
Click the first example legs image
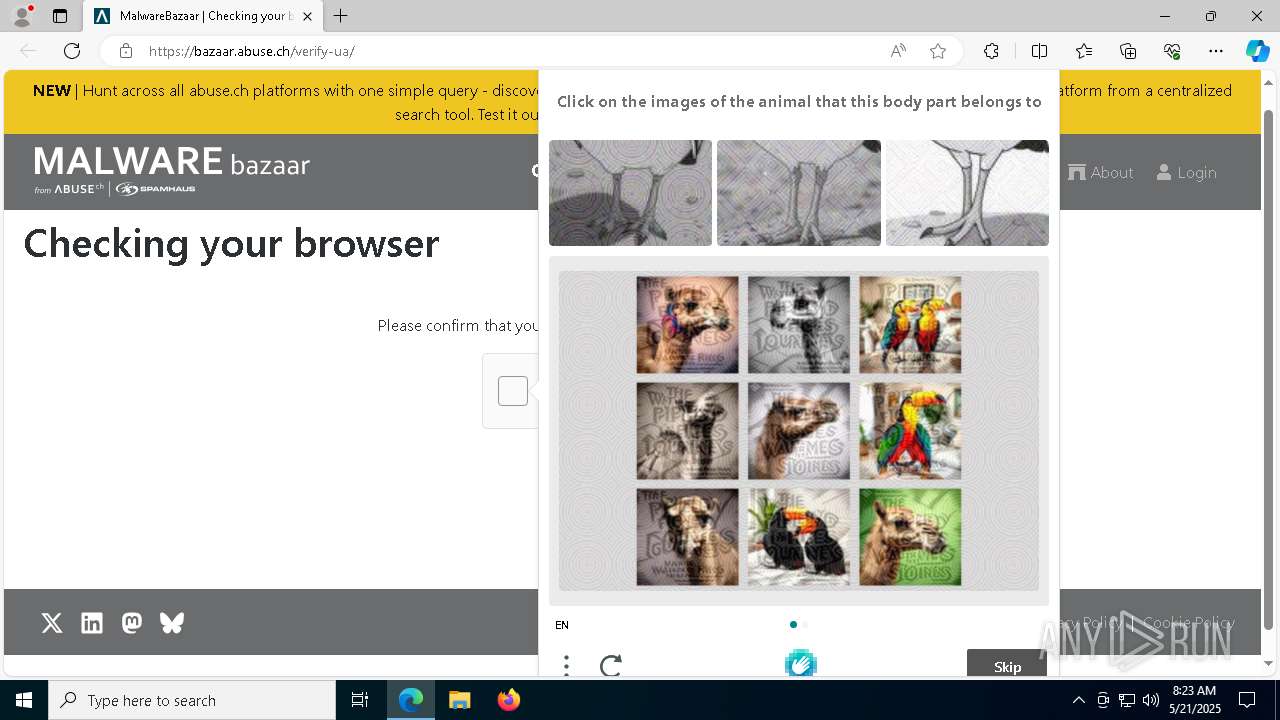[630, 193]
